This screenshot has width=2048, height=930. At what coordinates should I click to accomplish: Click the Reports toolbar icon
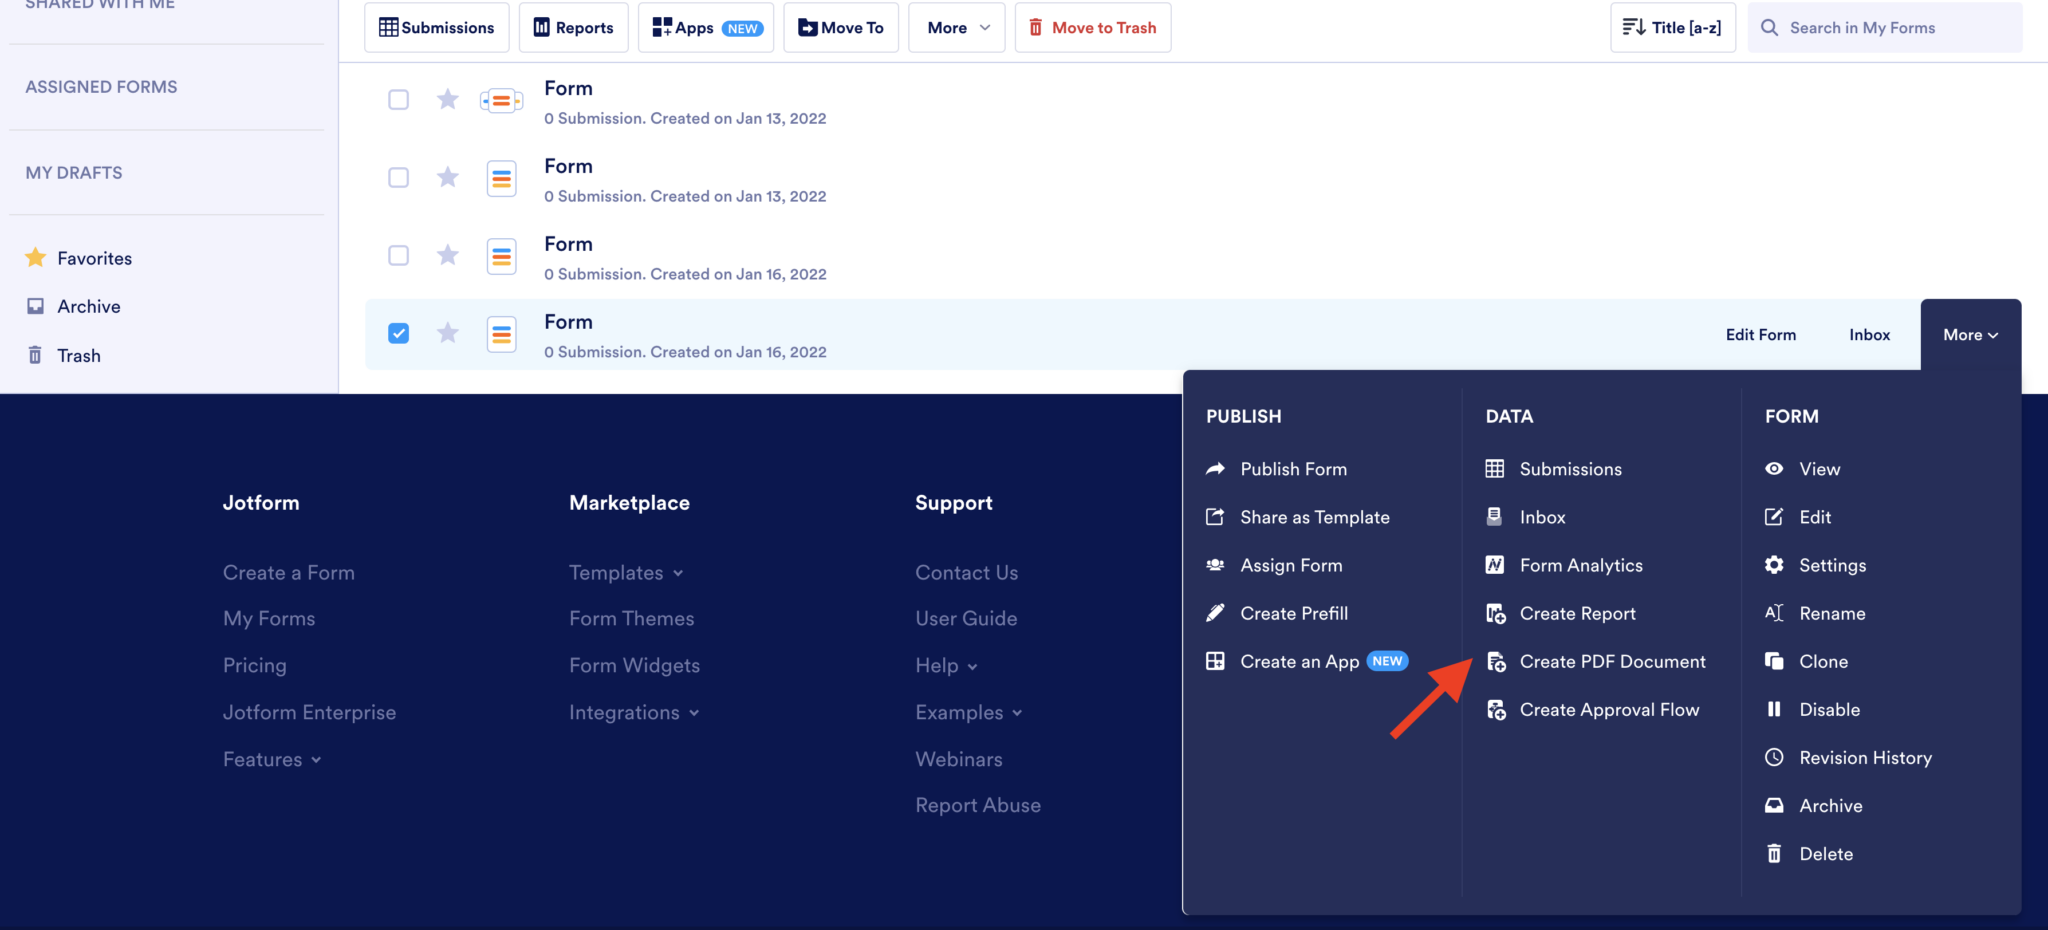[x=573, y=27]
